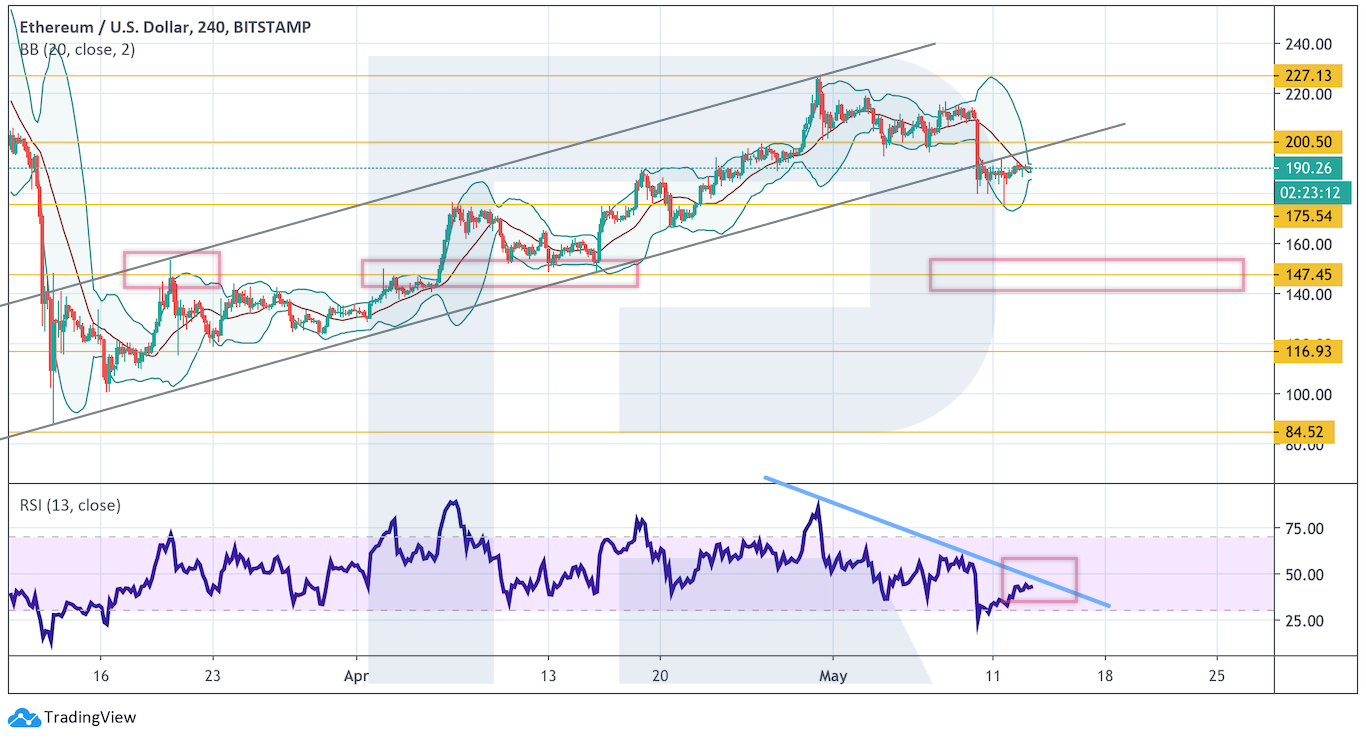Click the 20 date label on time axis

pos(659,675)
